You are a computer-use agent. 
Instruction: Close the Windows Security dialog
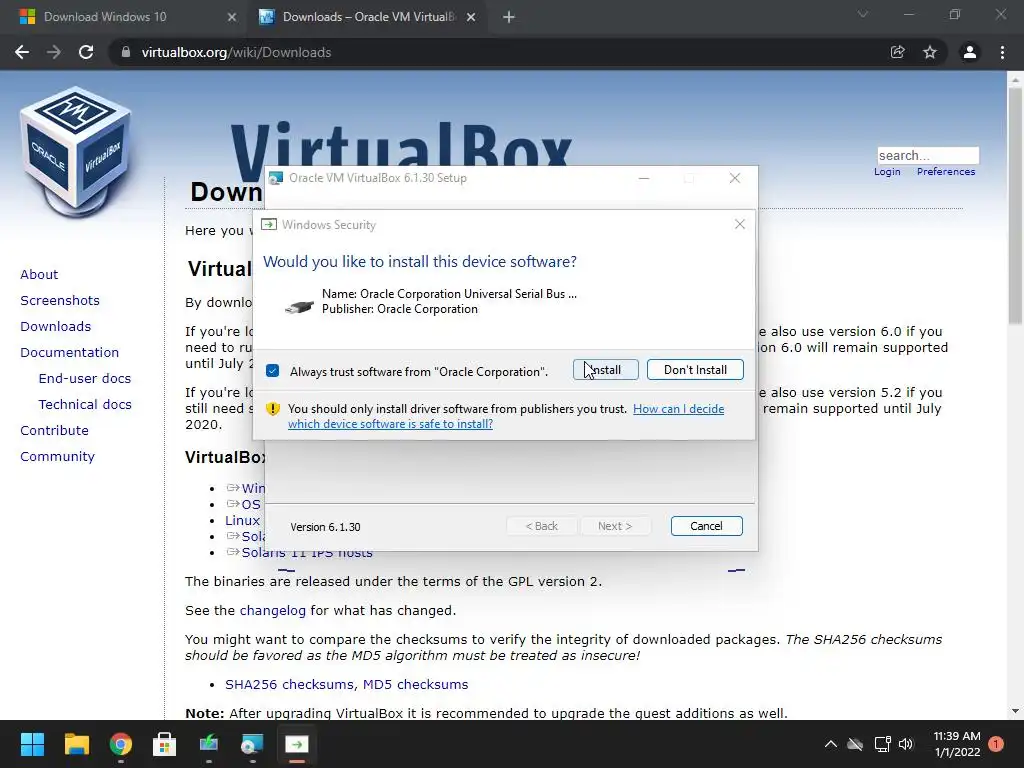(x=739, y=225)
